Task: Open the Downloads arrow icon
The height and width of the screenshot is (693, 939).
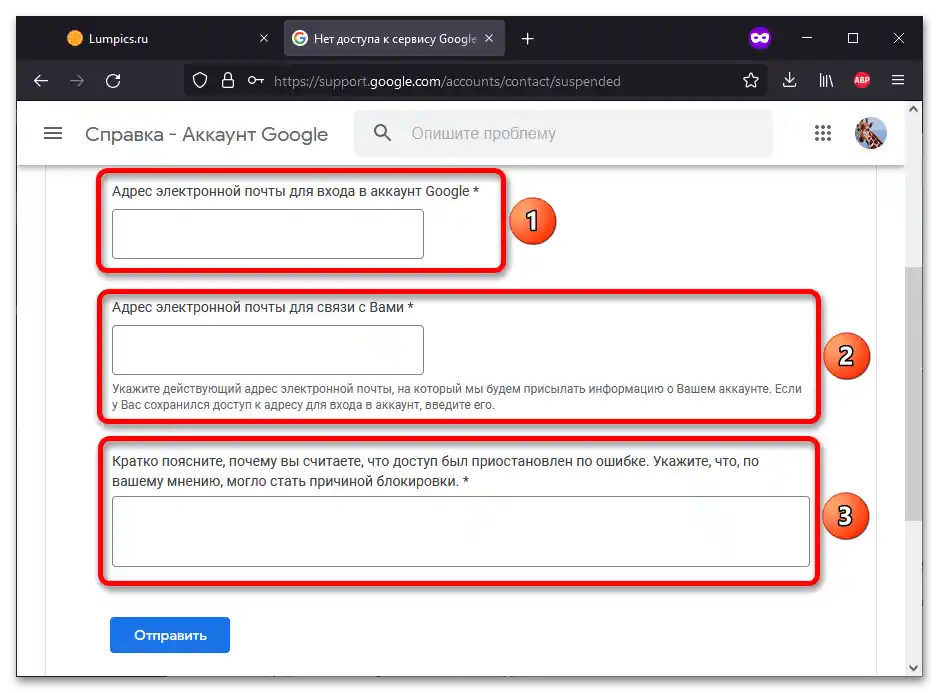Action: coord(789,80)
